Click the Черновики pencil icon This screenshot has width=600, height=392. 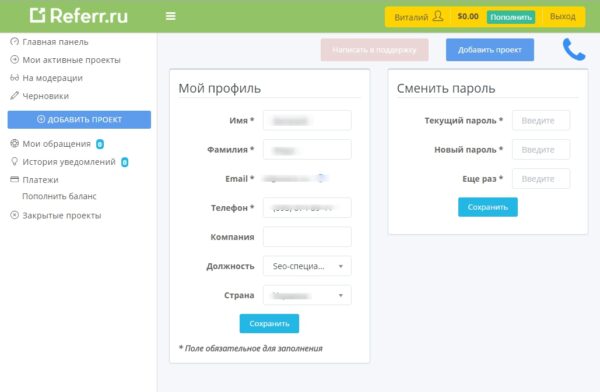coord(15,96)
